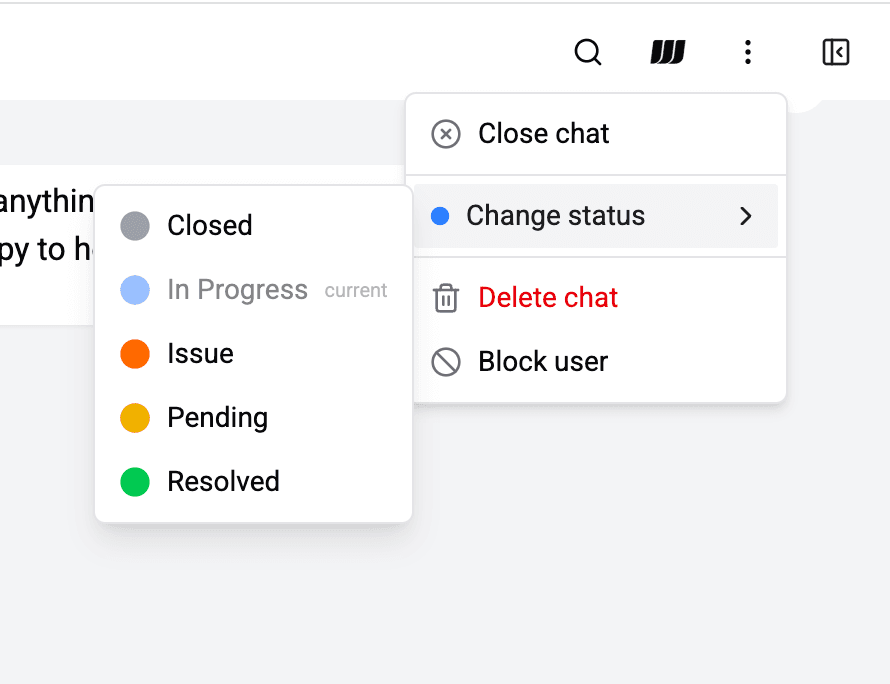The height and width of the screenshot is (684, 890).
Task: Choose Close chat from the menu
Action: coord(544,134)
